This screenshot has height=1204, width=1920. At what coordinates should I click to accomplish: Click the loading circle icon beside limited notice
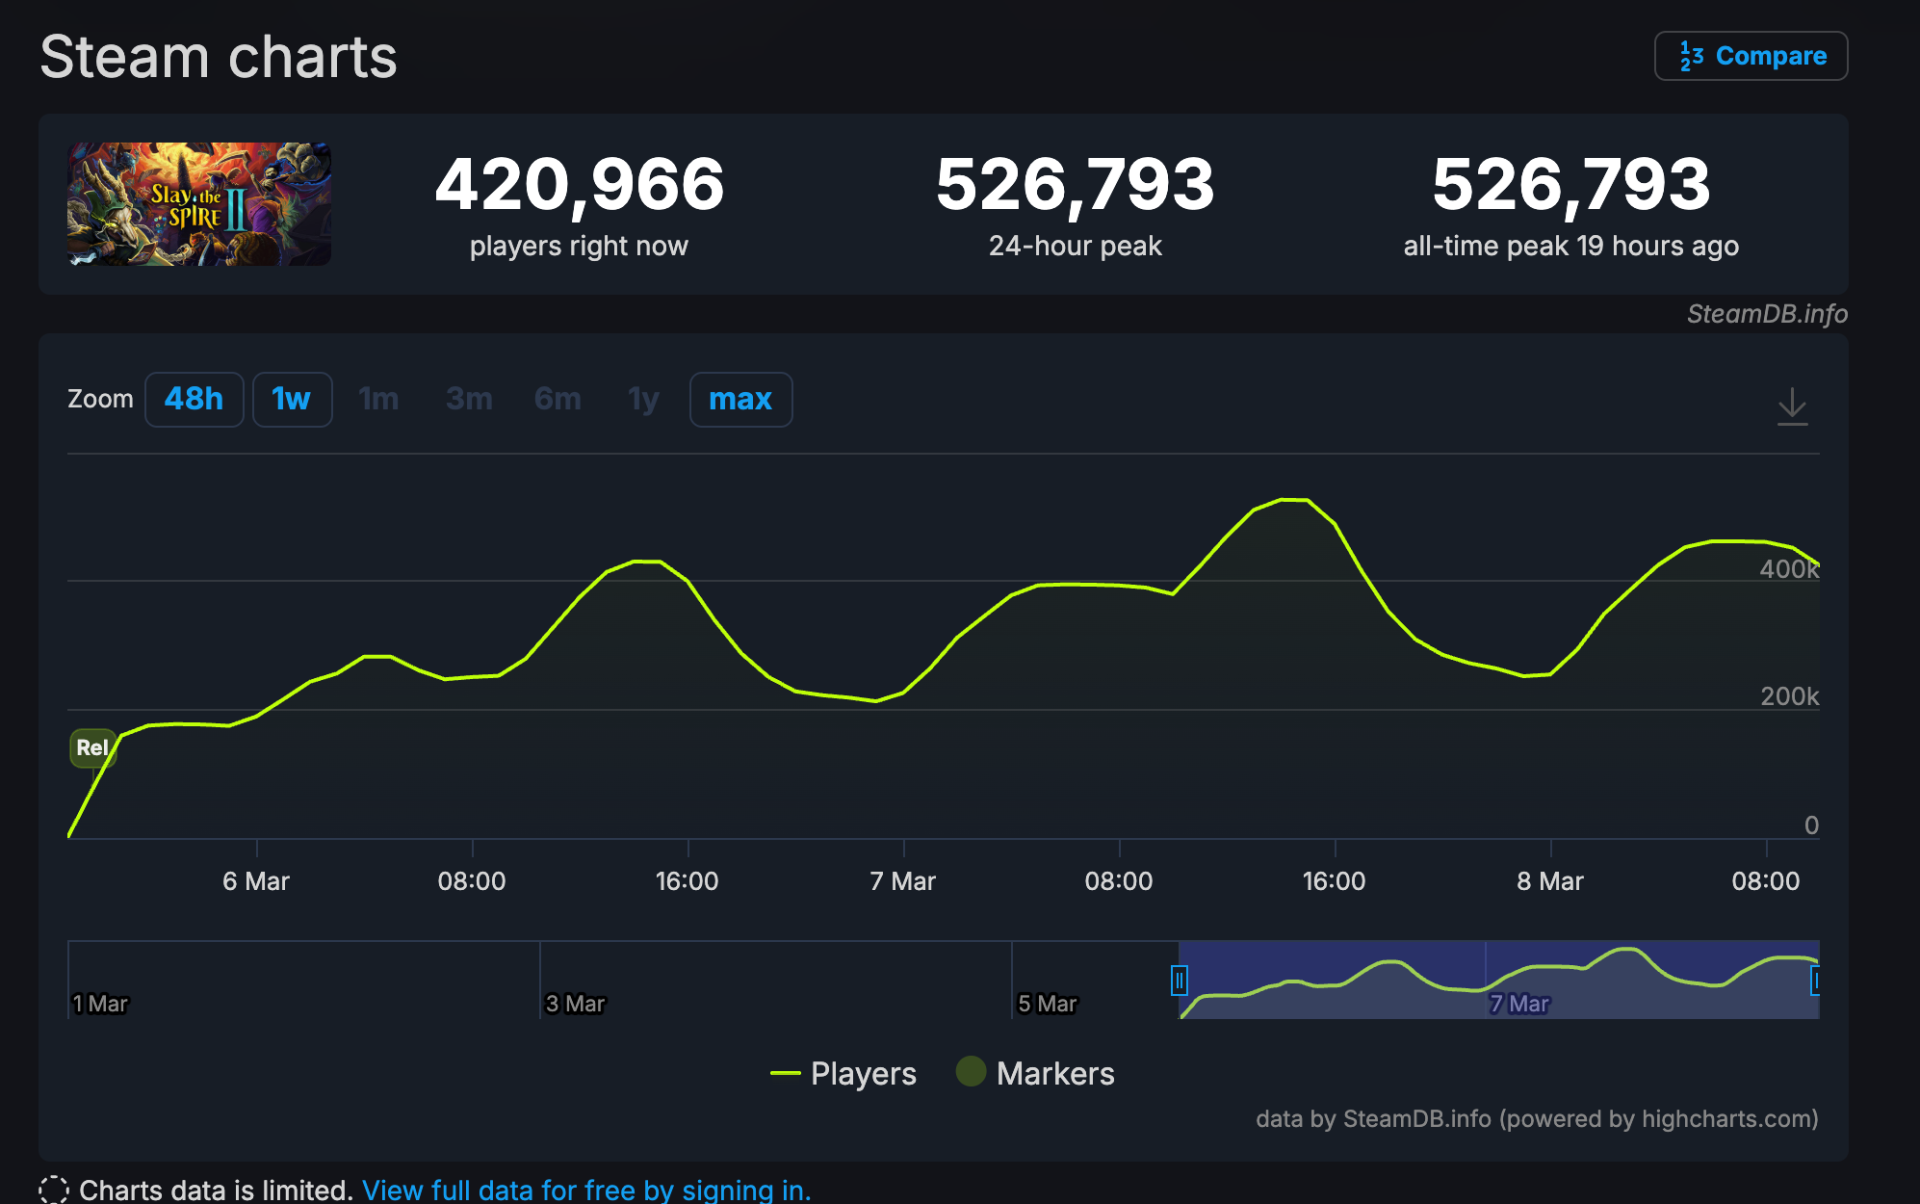point(54,1189)
